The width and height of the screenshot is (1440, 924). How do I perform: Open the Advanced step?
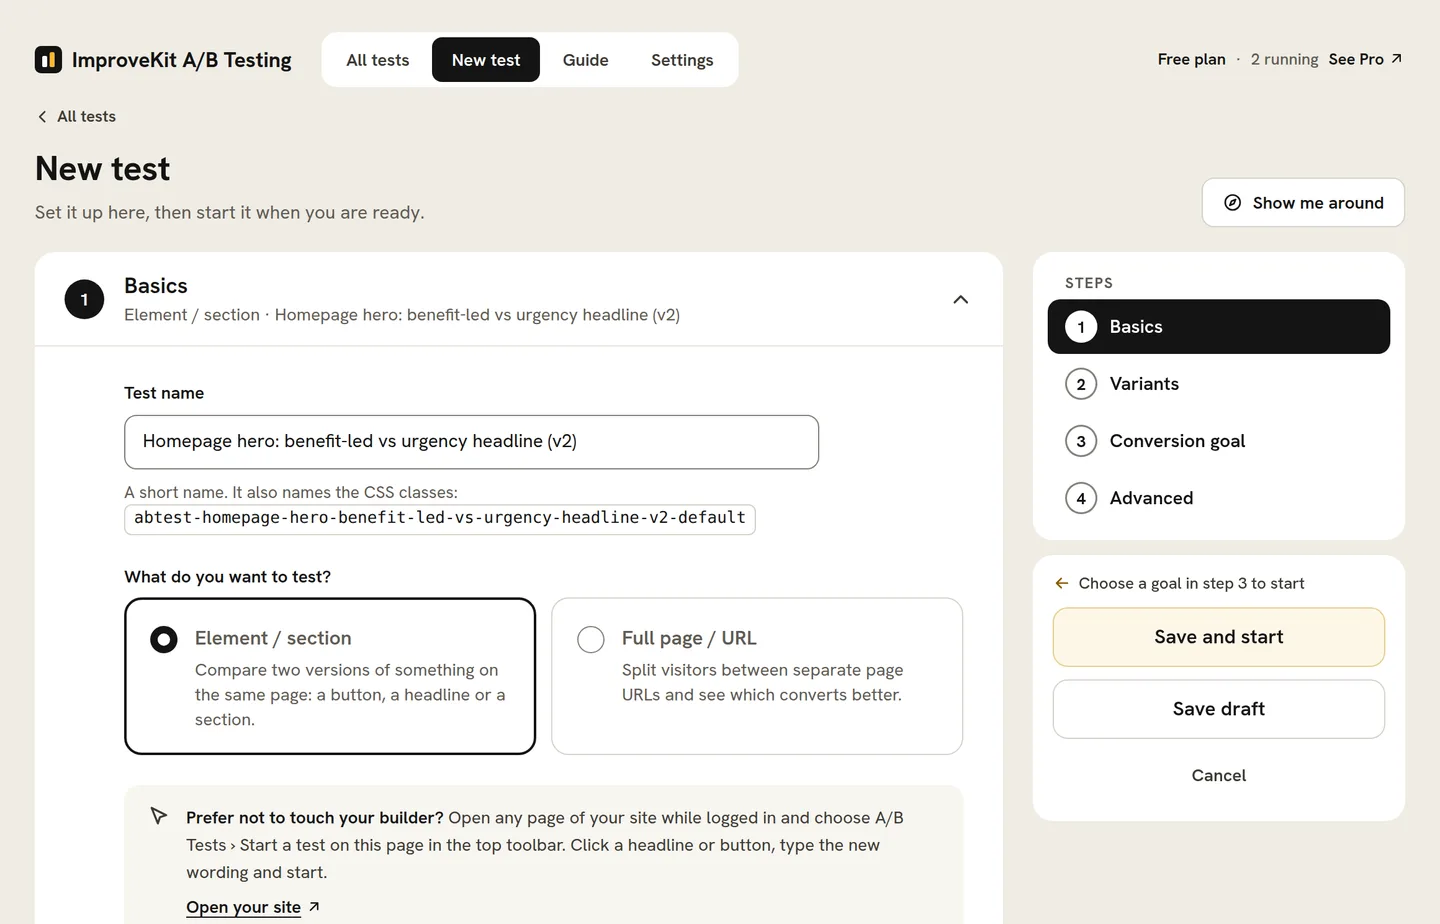pyautogui.click(x=1219, y=498)
